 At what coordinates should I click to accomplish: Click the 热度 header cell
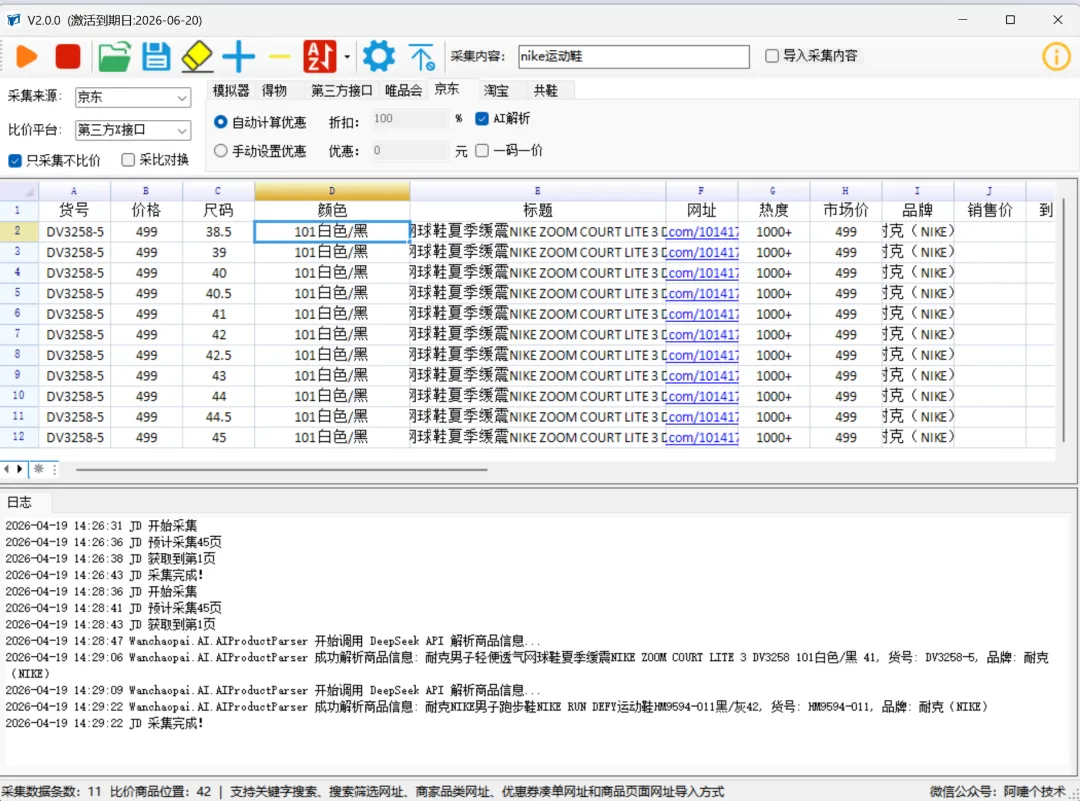click(x=773, y=210)
